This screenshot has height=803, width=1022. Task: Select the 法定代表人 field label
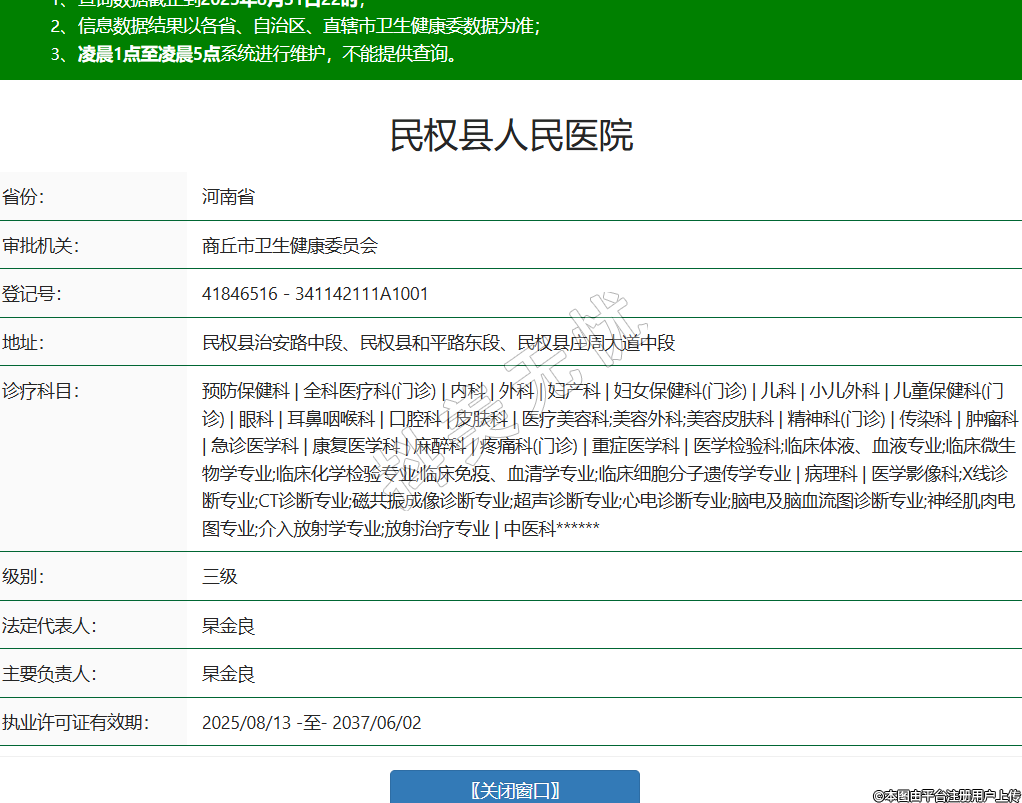coord(48,626)
